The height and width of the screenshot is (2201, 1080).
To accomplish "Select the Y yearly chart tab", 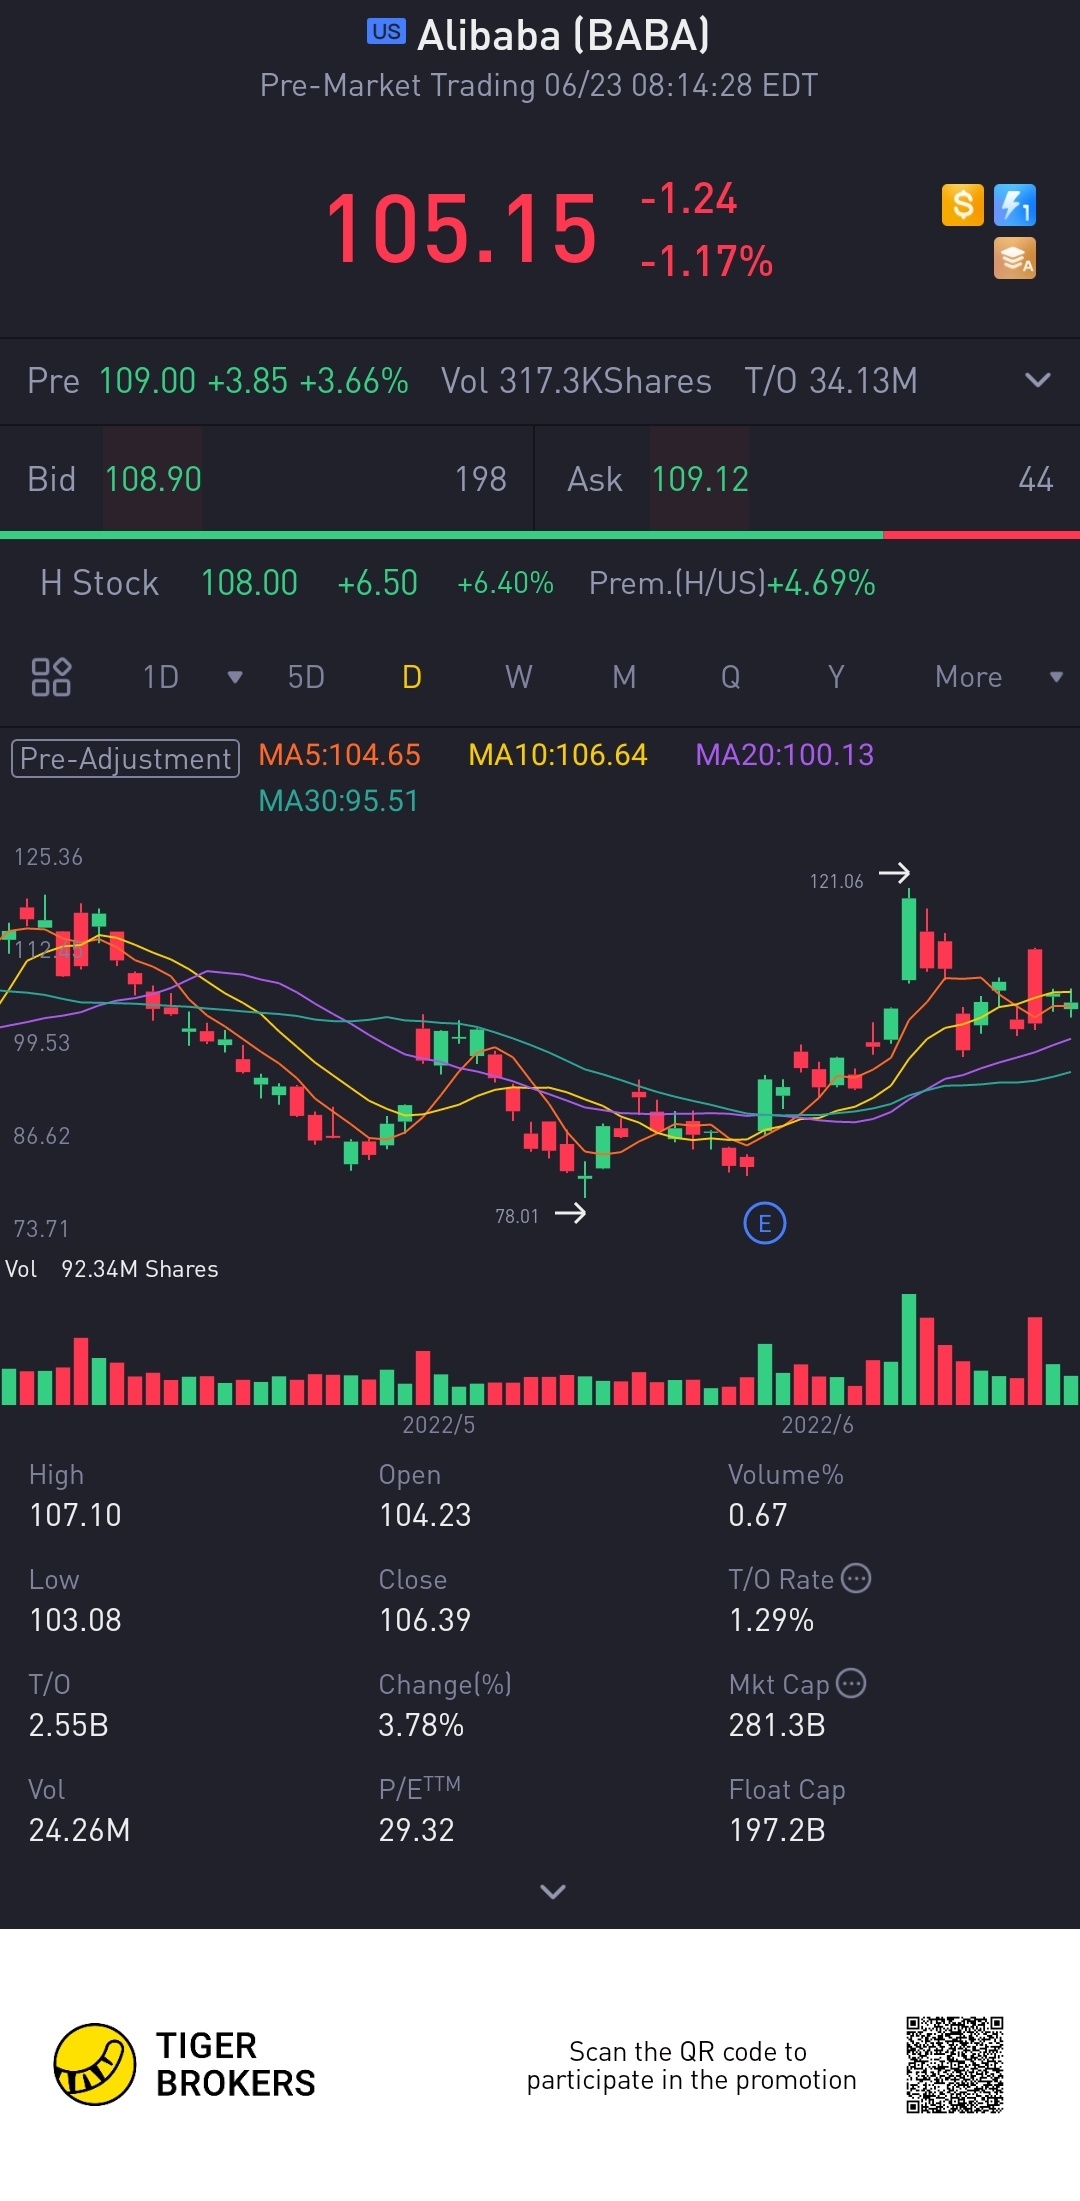I will click(x=837, y=677).
